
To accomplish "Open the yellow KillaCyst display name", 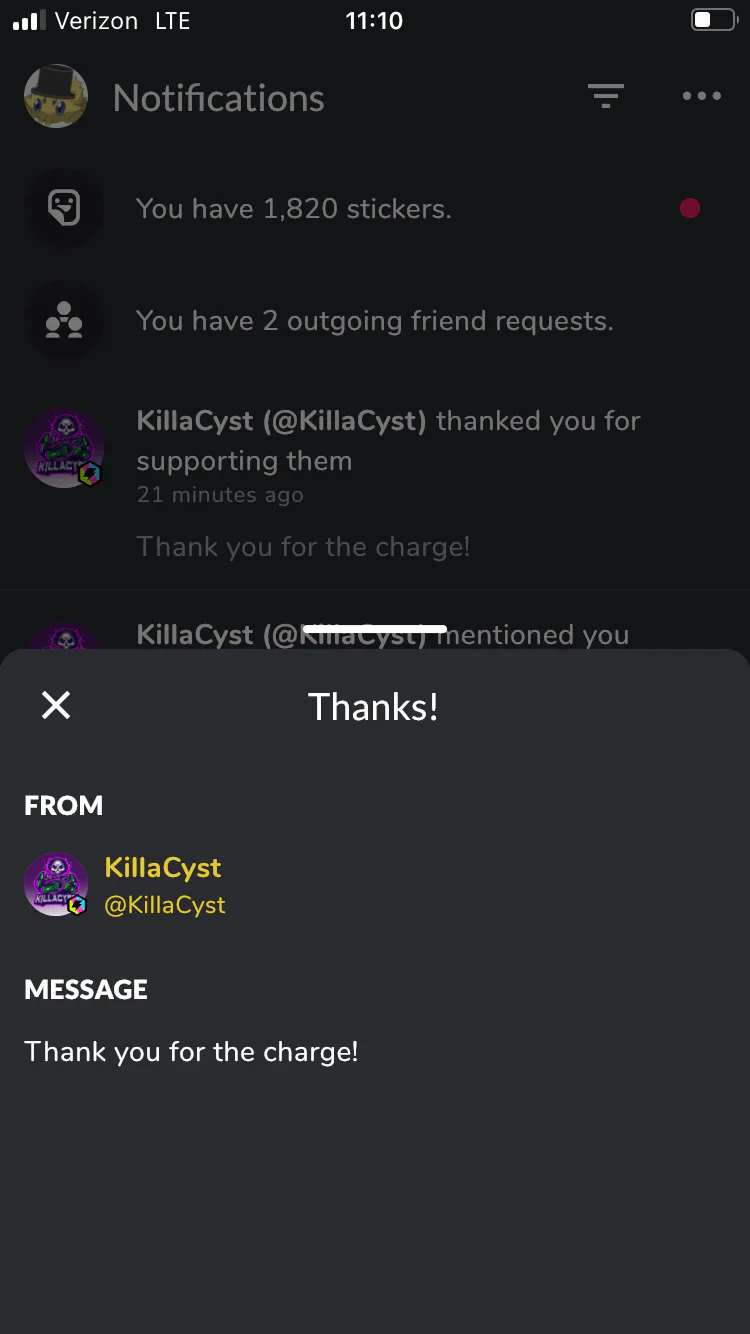I will point(163,867).
